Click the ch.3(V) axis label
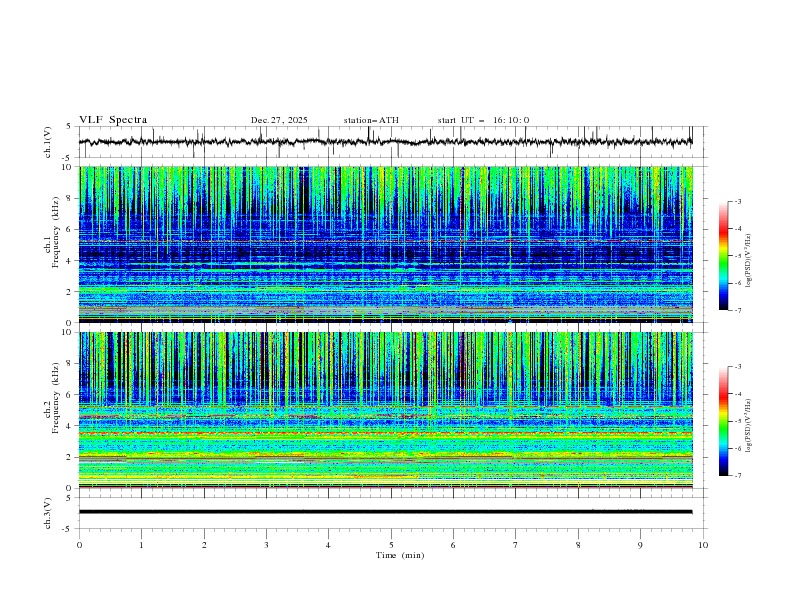Screen dimensions: 792x612 click(47, 512)
